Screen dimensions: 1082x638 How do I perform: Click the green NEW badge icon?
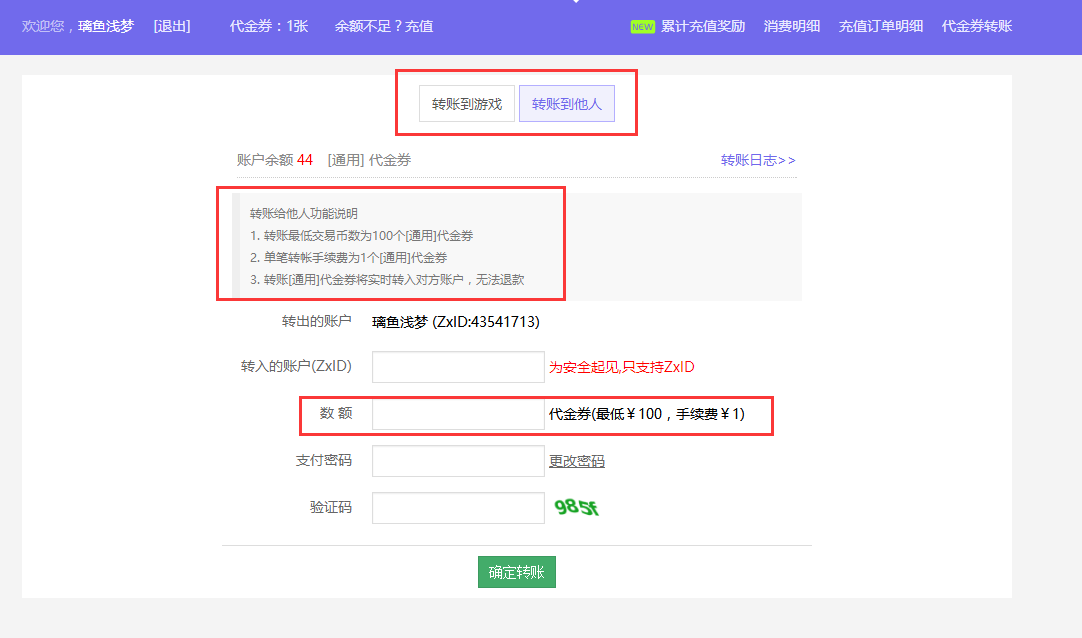point(642,26)
